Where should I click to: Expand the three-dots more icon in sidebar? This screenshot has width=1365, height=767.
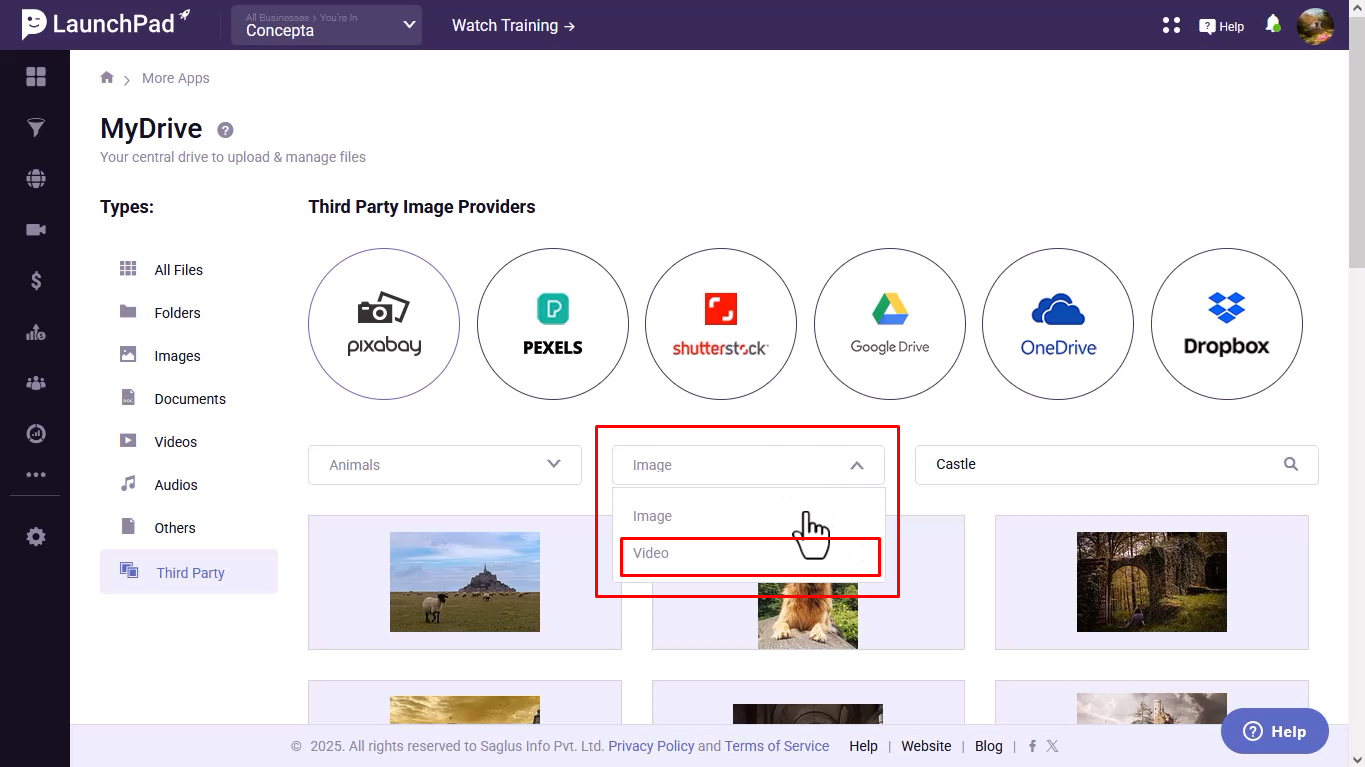pos(36,475)
